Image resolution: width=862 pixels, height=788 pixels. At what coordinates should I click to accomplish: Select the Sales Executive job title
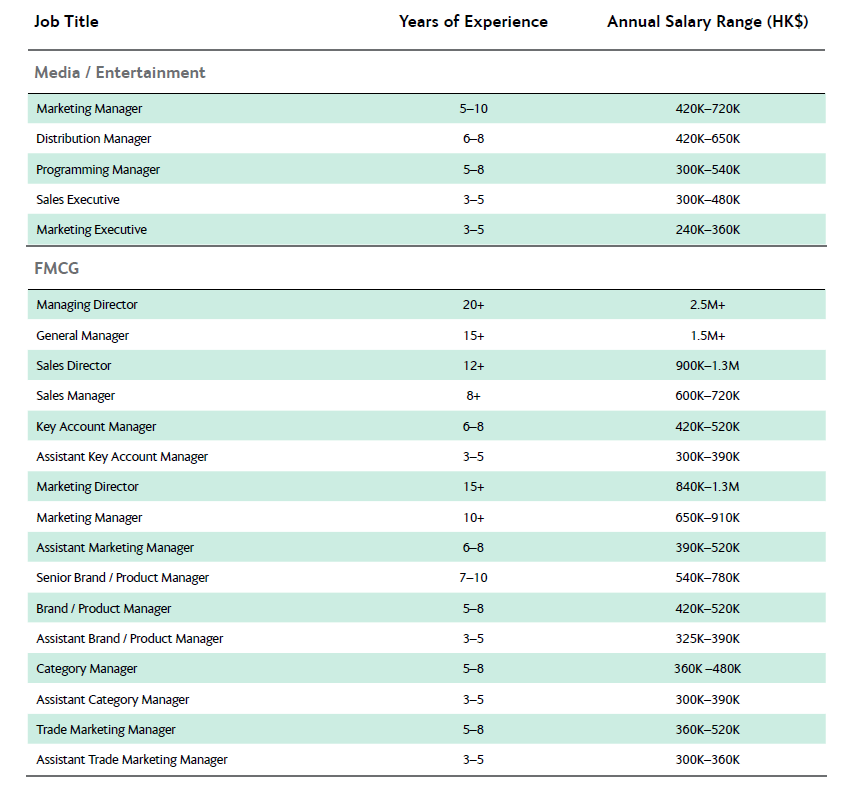(x=78, y=200)
